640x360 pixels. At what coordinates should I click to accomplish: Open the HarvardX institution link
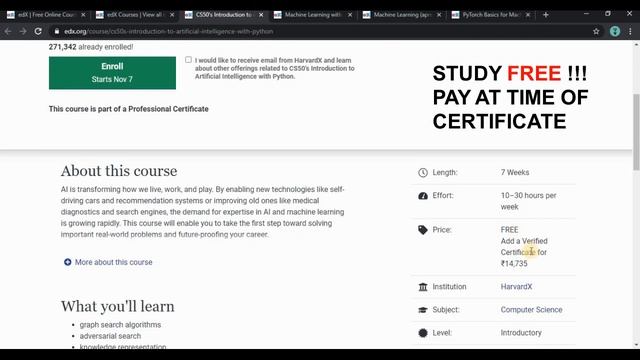(x=516, y=287)
